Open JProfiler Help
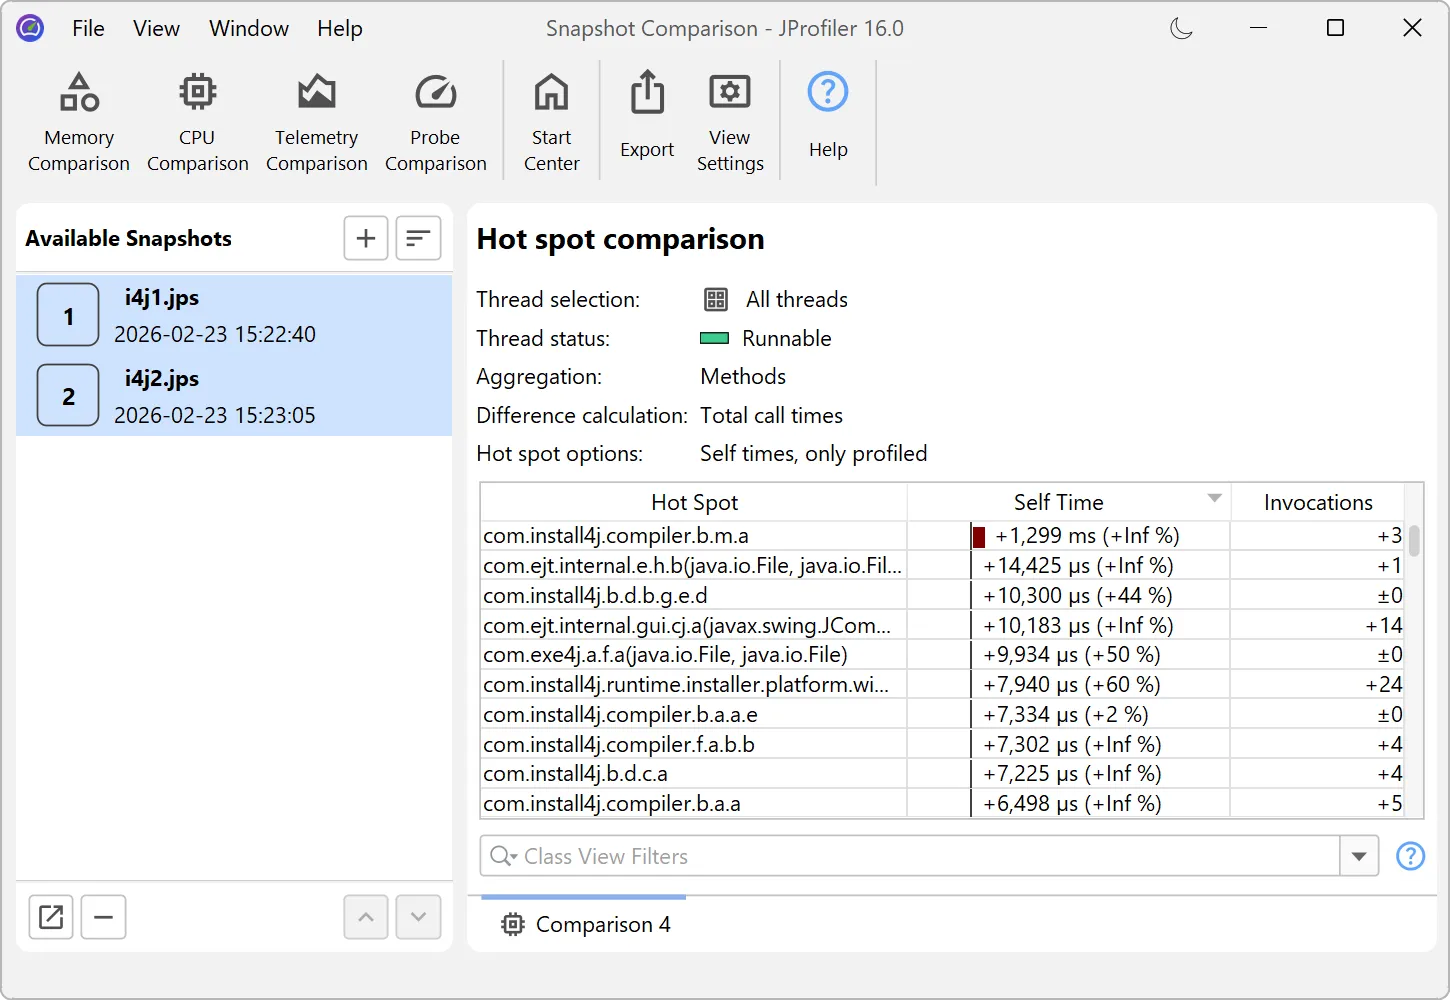 (x=827, y=120)
